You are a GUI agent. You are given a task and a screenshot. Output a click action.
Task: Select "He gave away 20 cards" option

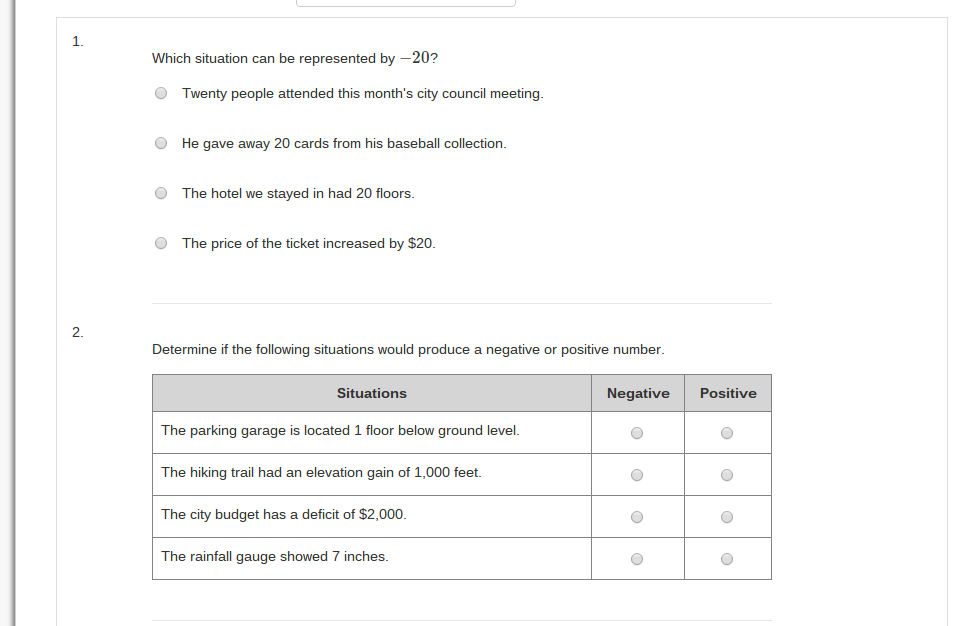[161, 143]
